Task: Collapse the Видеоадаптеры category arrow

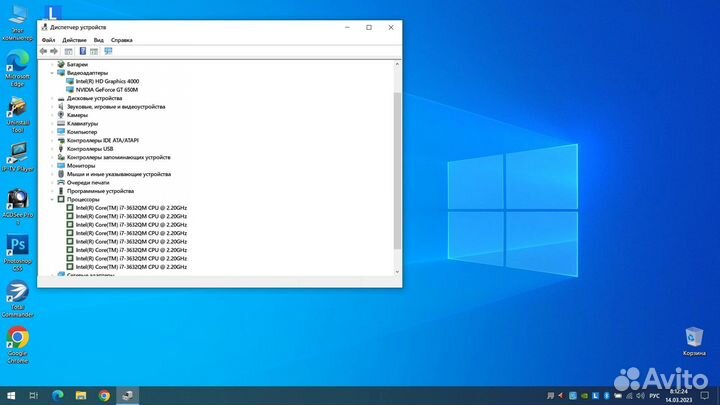Action: pyautogui.click(x=52, y=73)
